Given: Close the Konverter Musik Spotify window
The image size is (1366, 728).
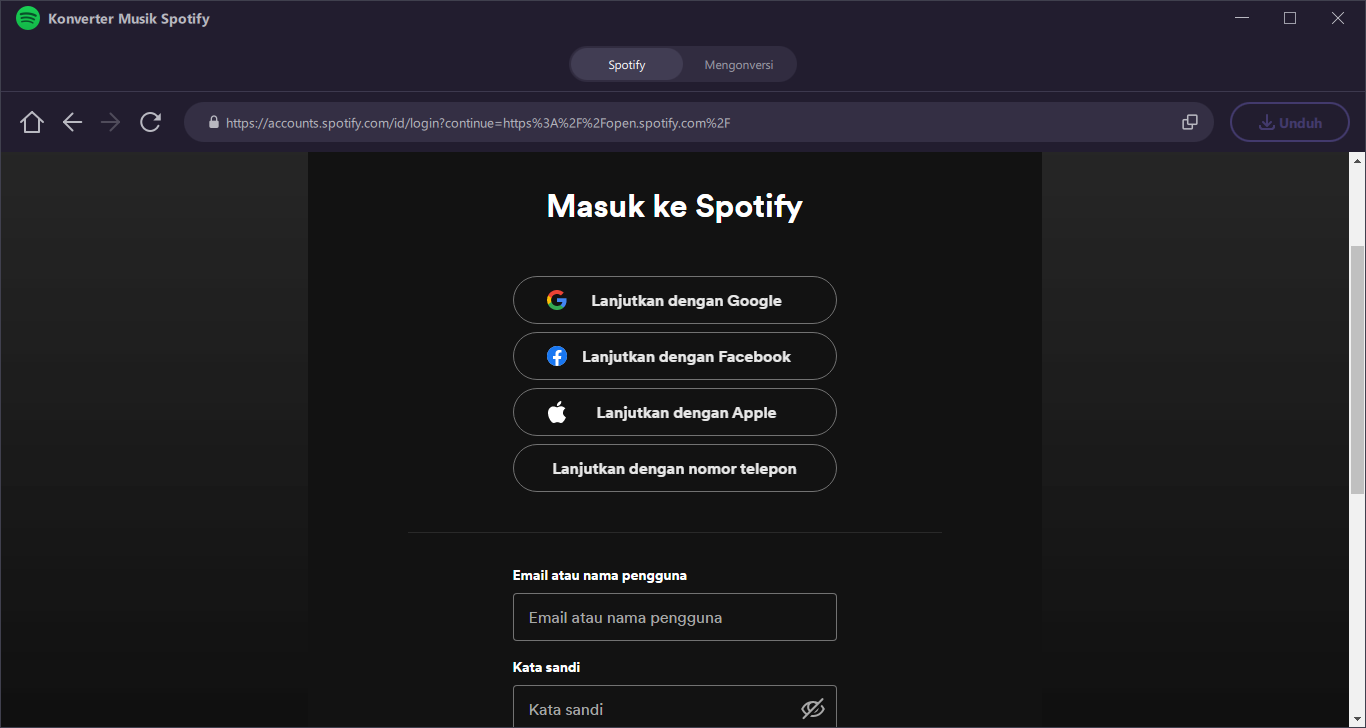Looking at the screenshot, I should [1338, 18].
